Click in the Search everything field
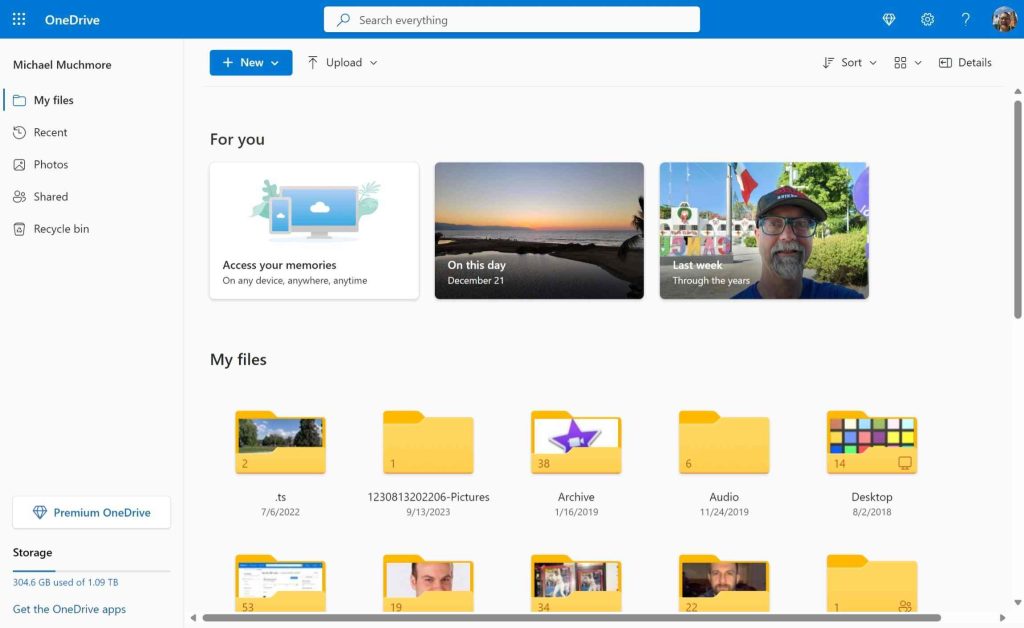Viewport: 1024px width, 628px height. [512, 20]
